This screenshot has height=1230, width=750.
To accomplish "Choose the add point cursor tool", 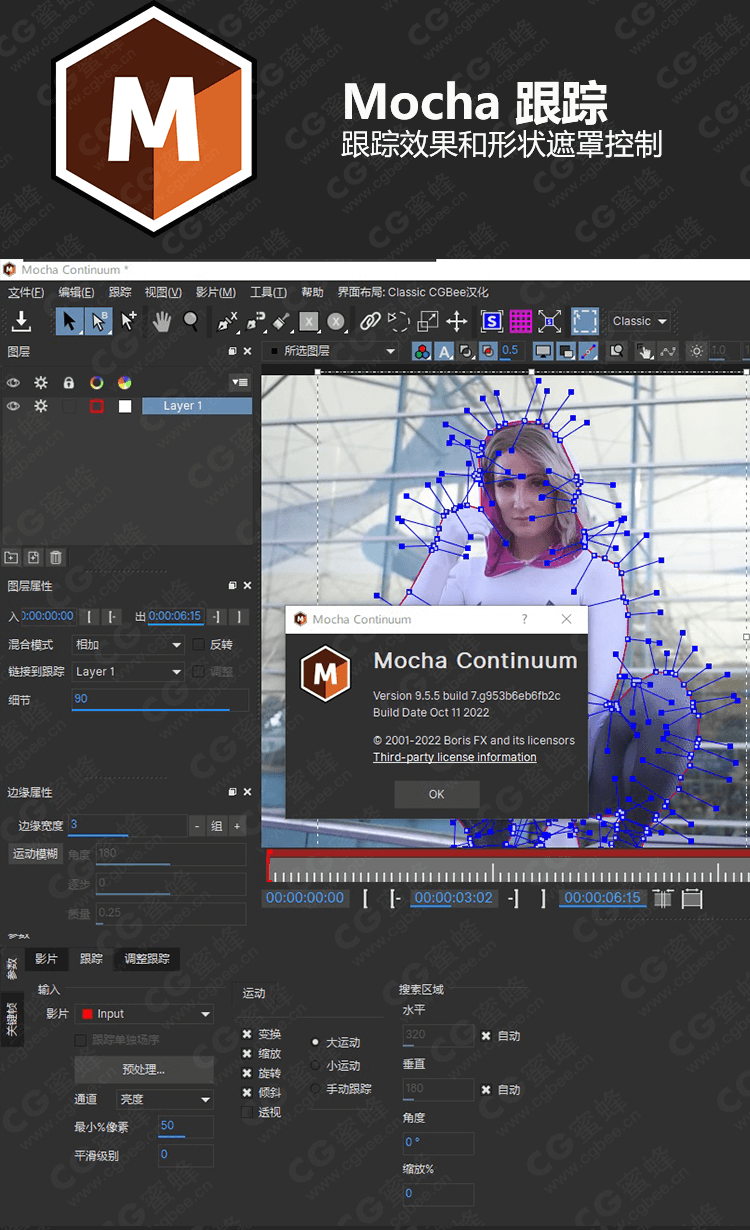I will tap(129, 321).
